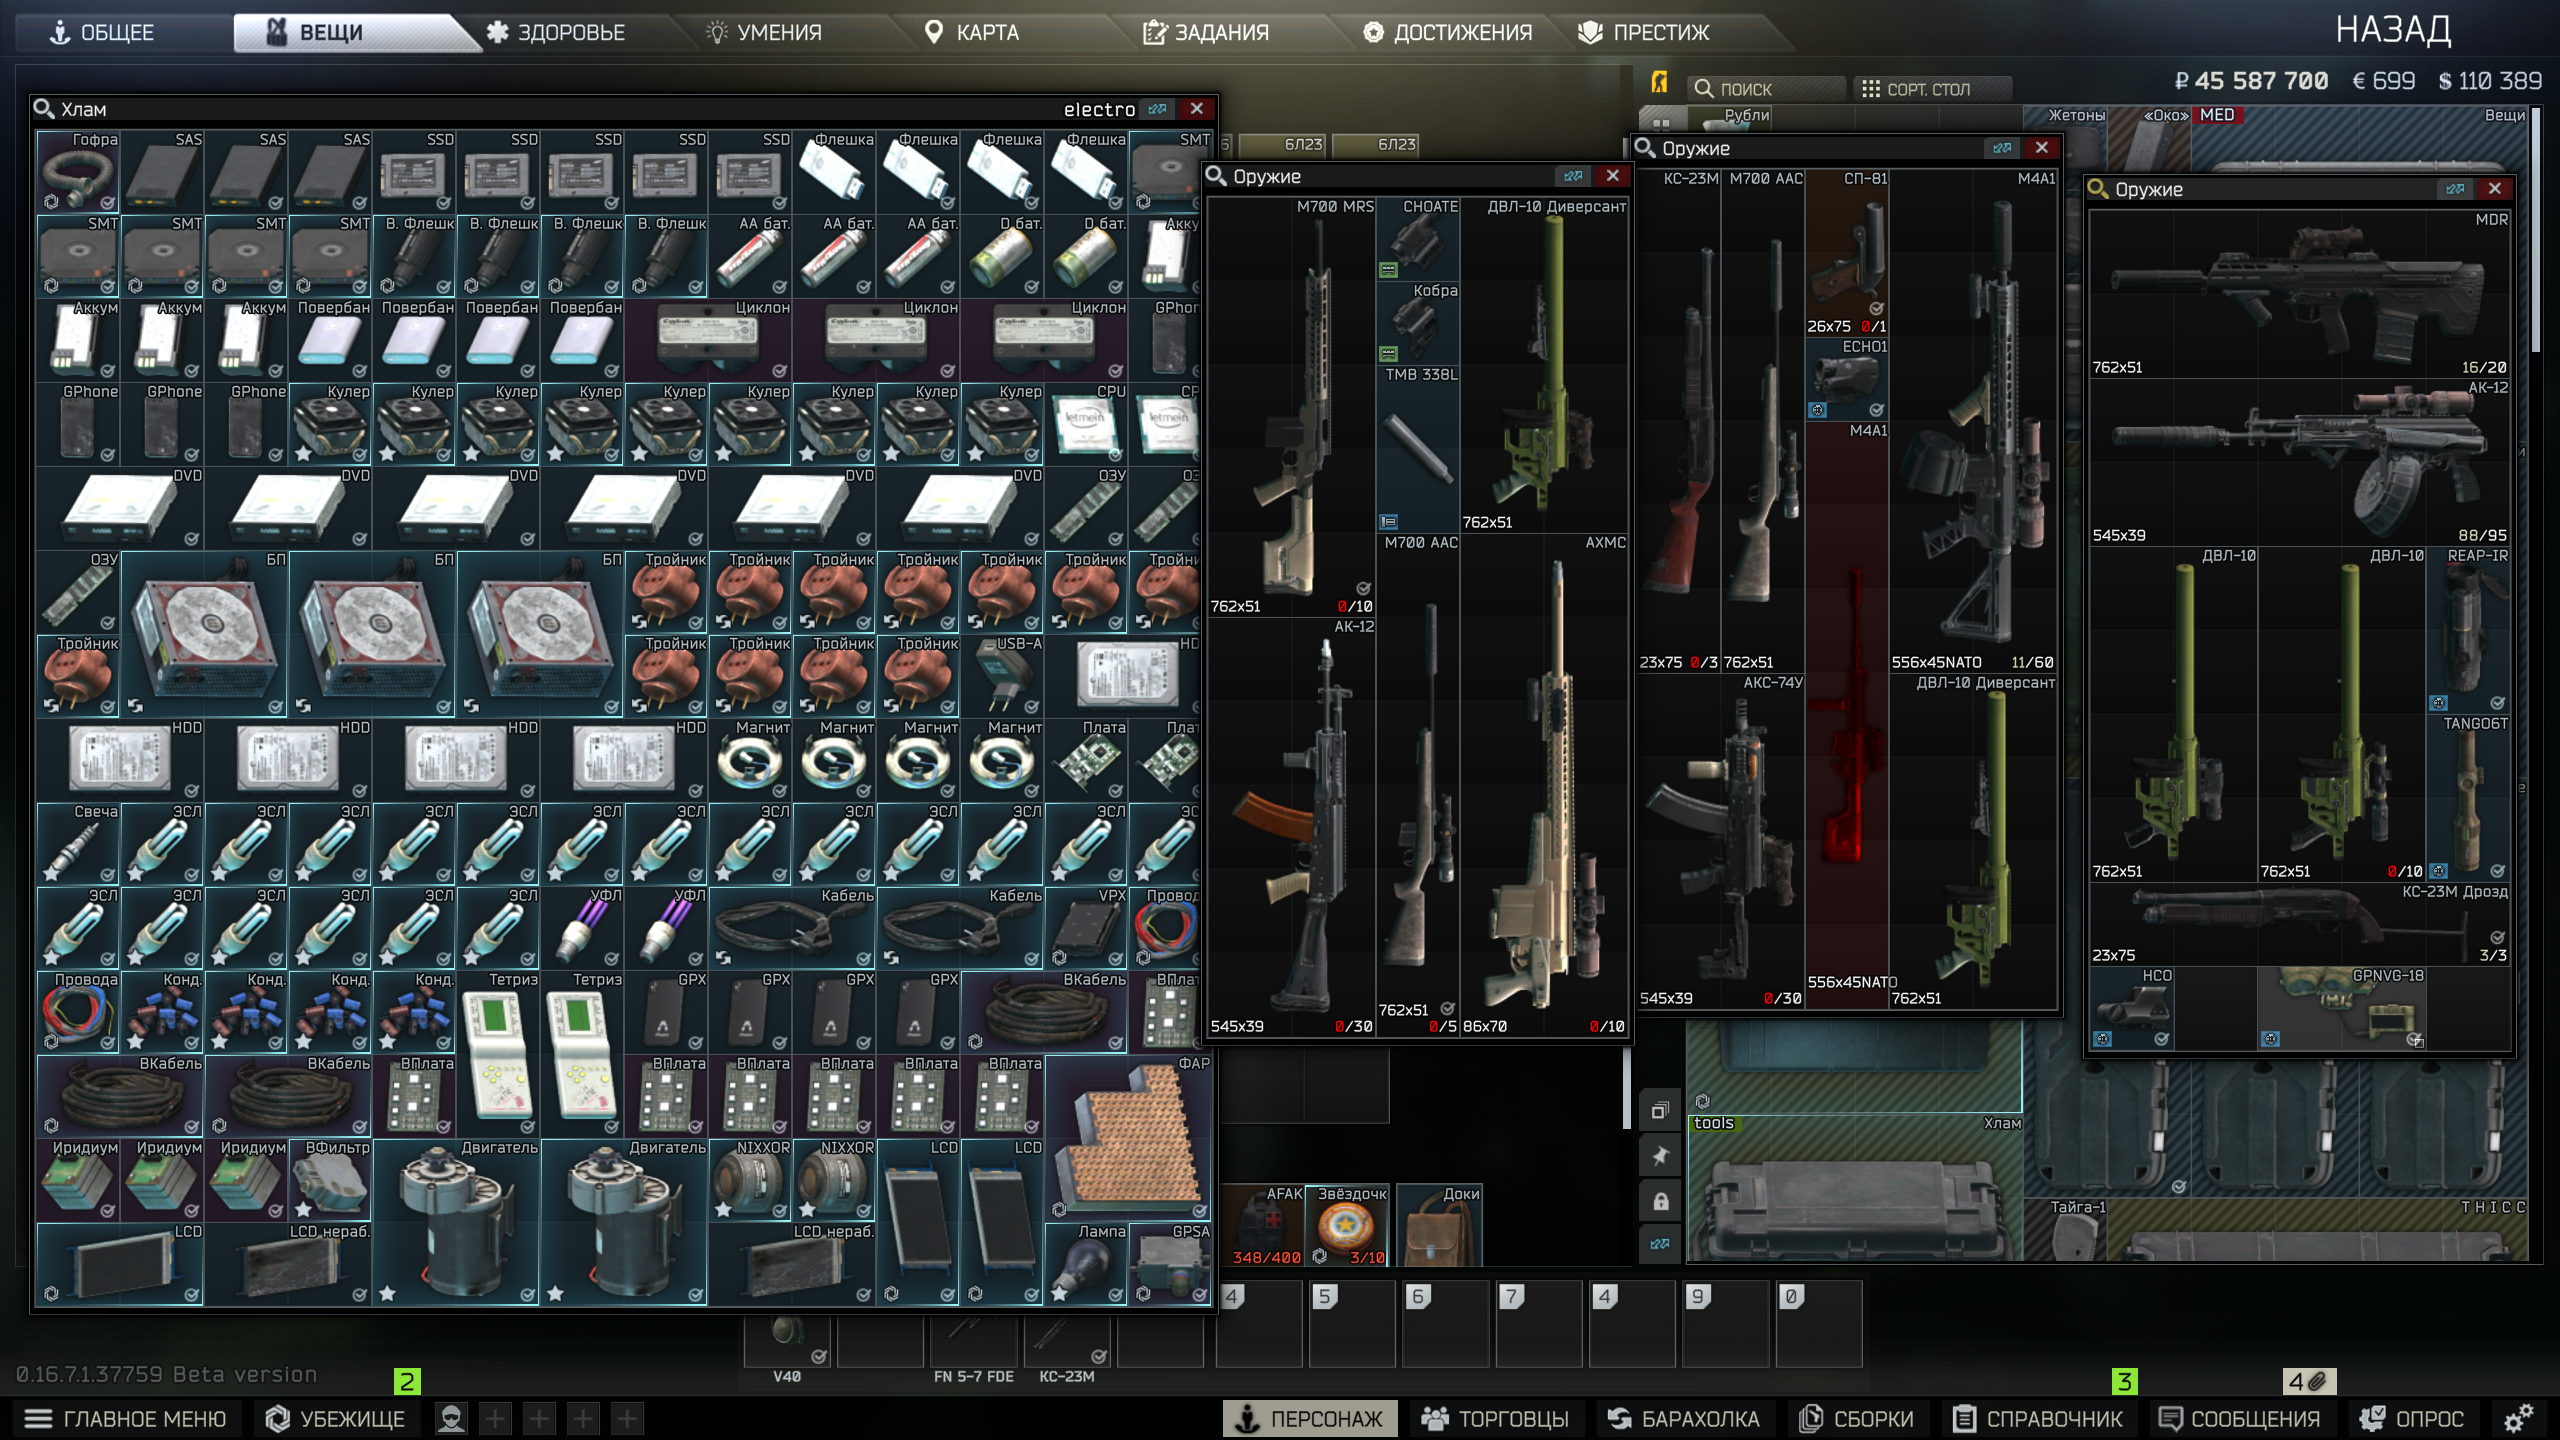Select the USB-A adapter item

[1003, 676]
